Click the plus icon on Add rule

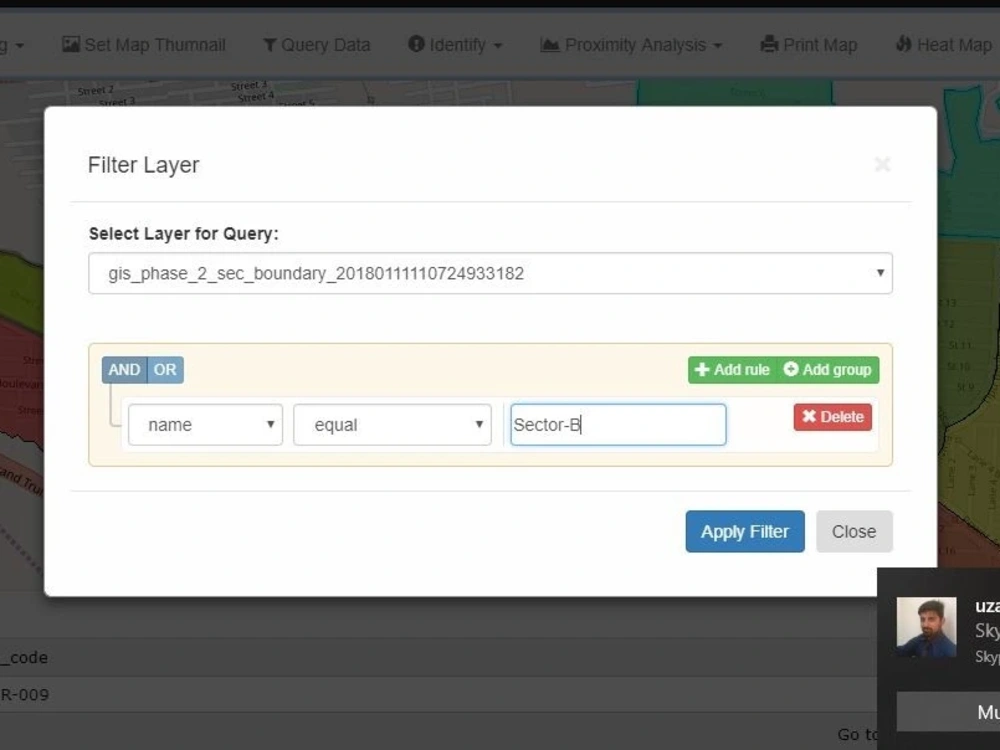coord(702,370)
